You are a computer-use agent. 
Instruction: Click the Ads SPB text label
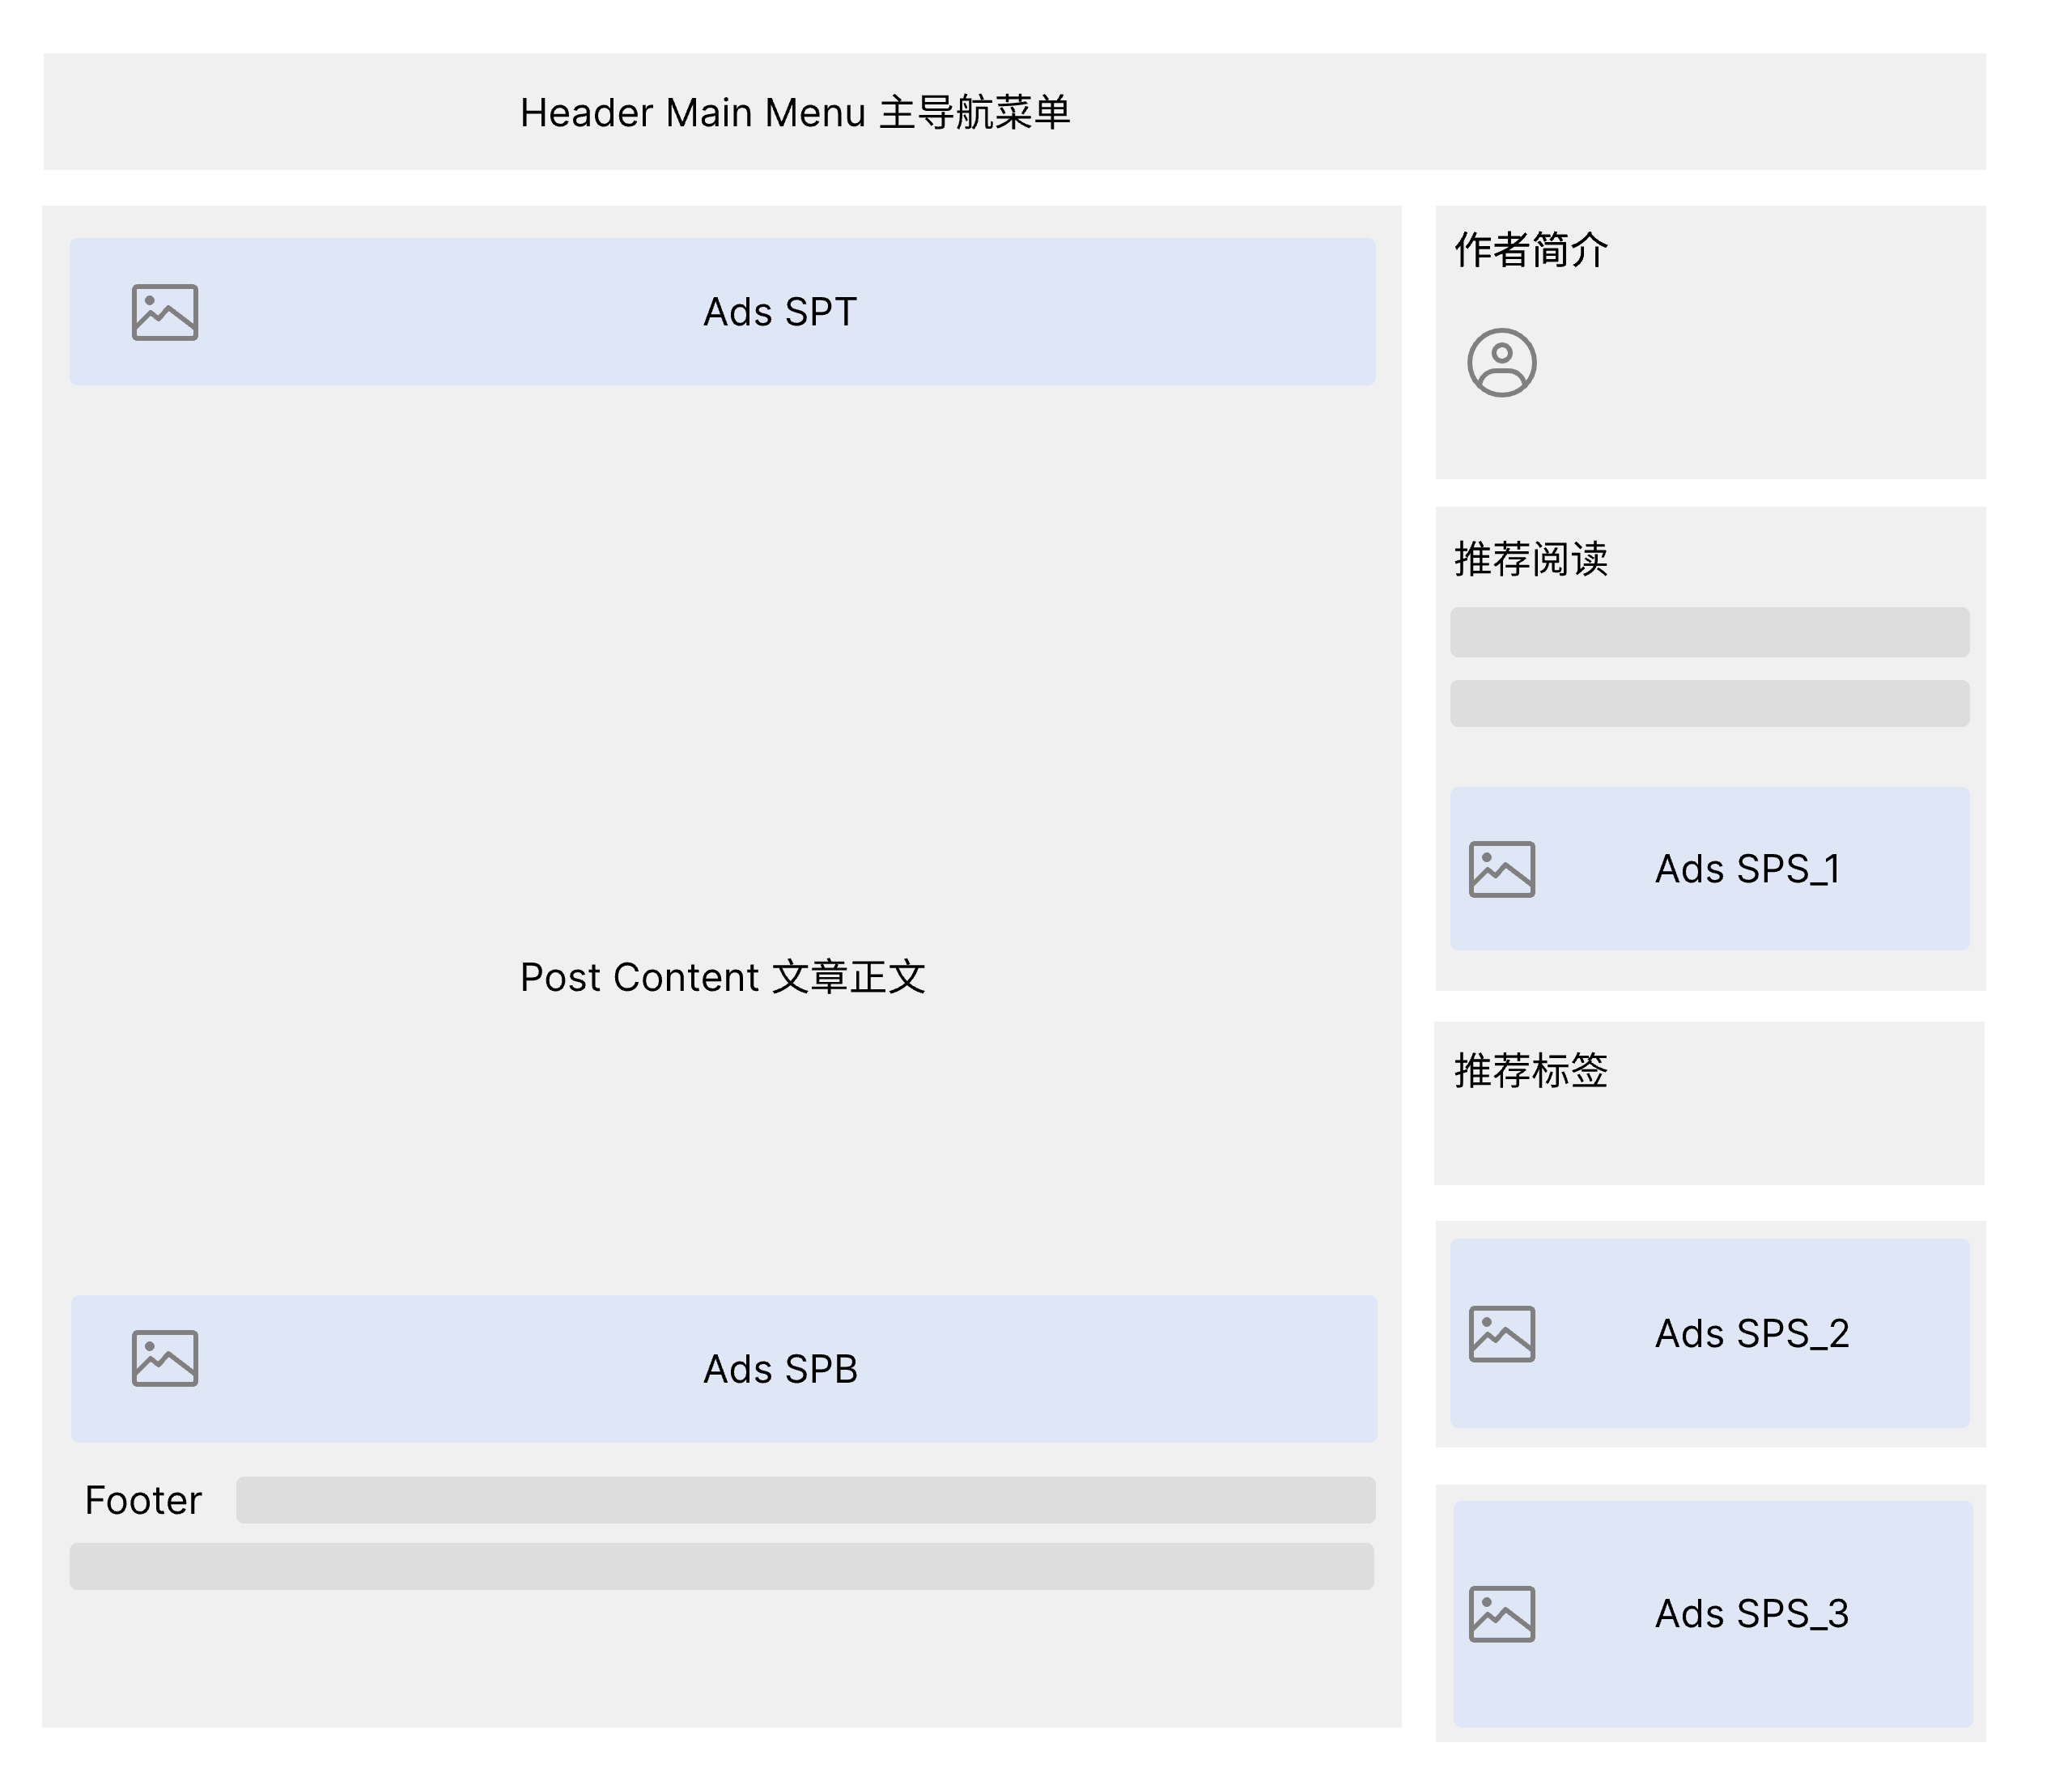[780, 1369]
